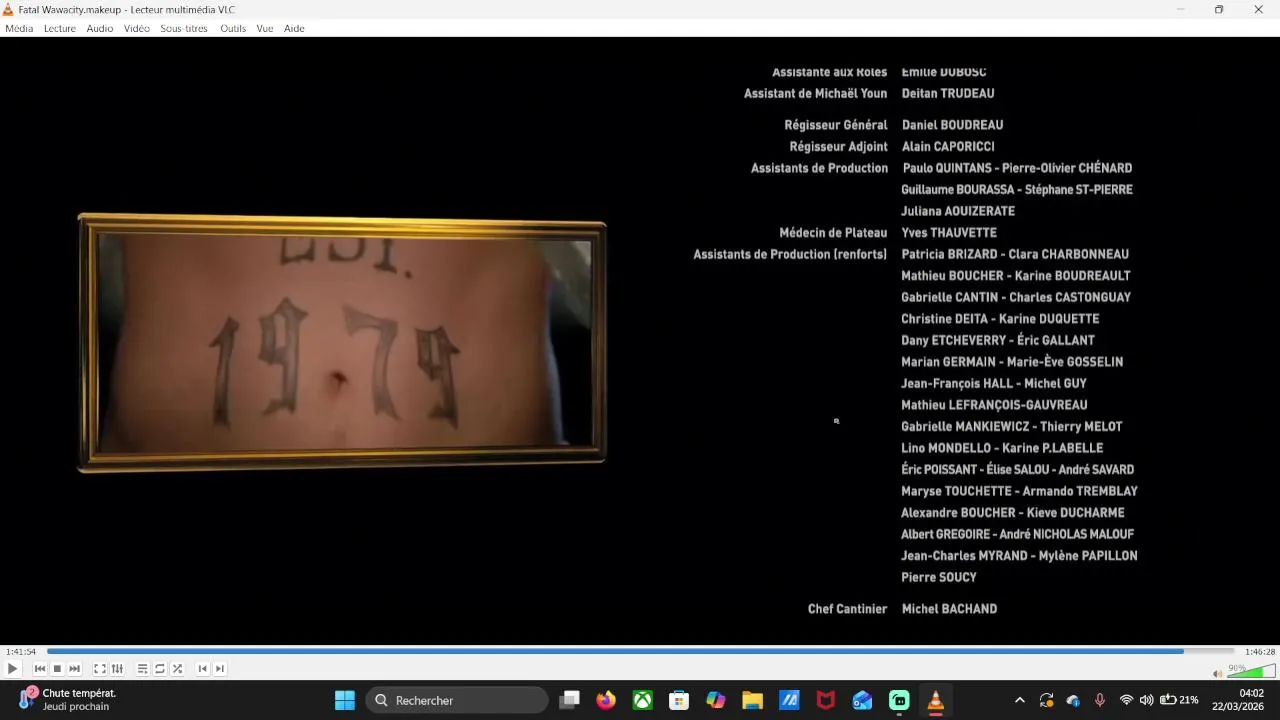The image size is (1280, 720).
Task: Click the Rechercher taskbar search box
Action: pos(458,700)
